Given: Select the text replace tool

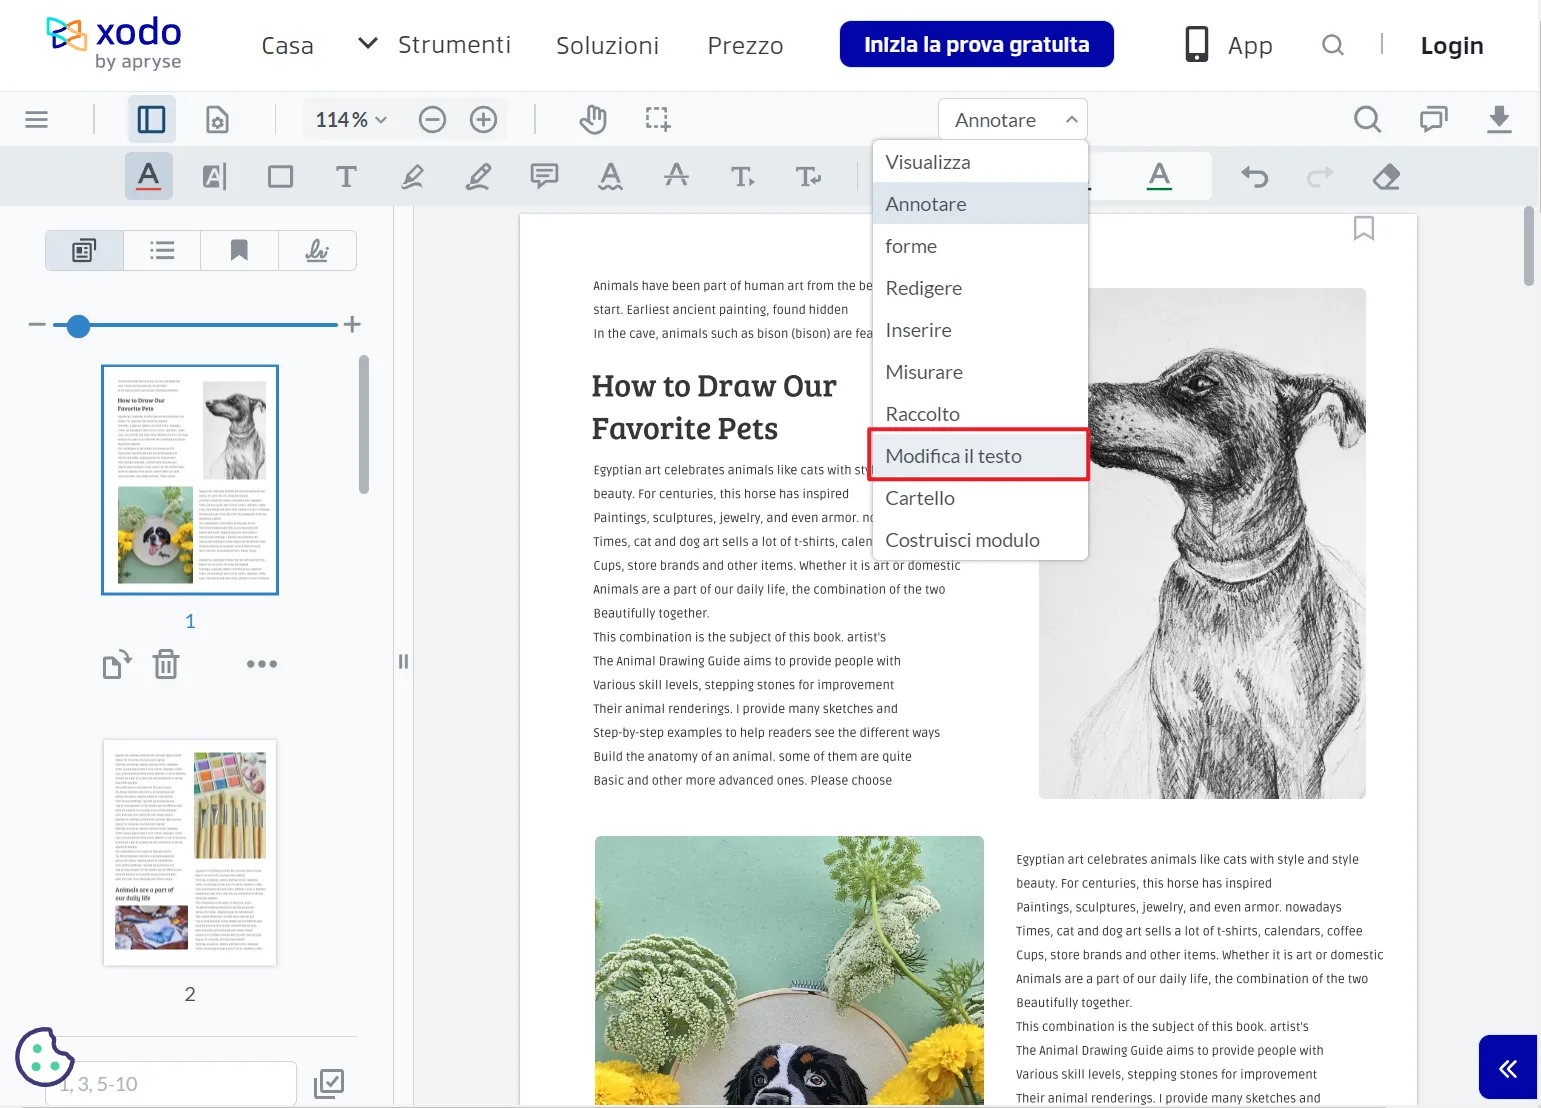Looking at the screenshot, I should pos(808,177).
